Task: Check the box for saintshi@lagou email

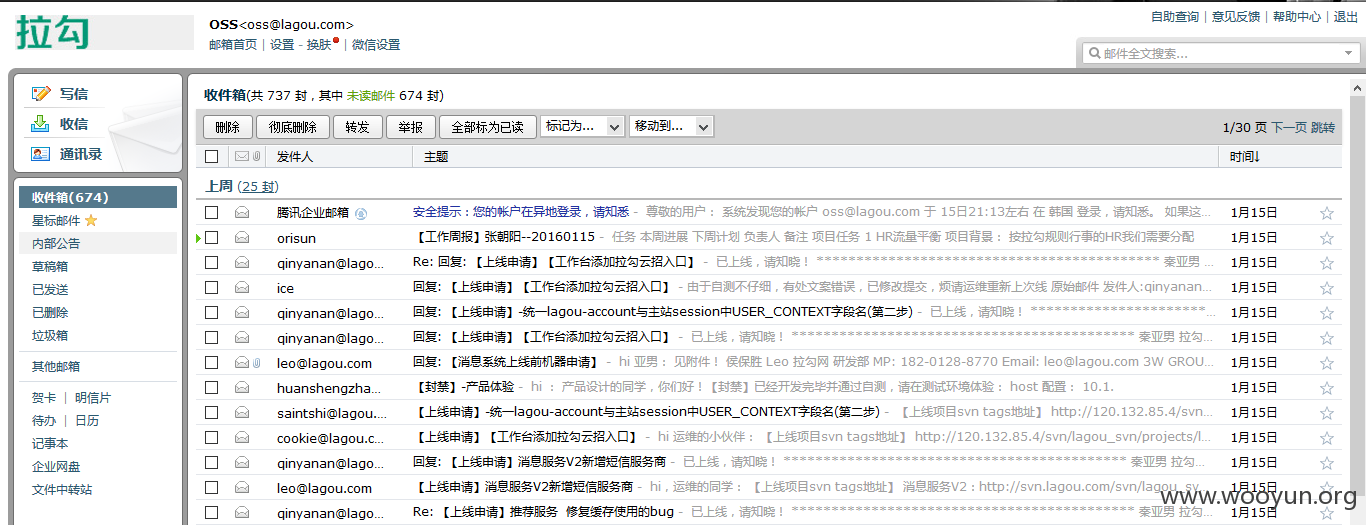Action: pos(211,412)
